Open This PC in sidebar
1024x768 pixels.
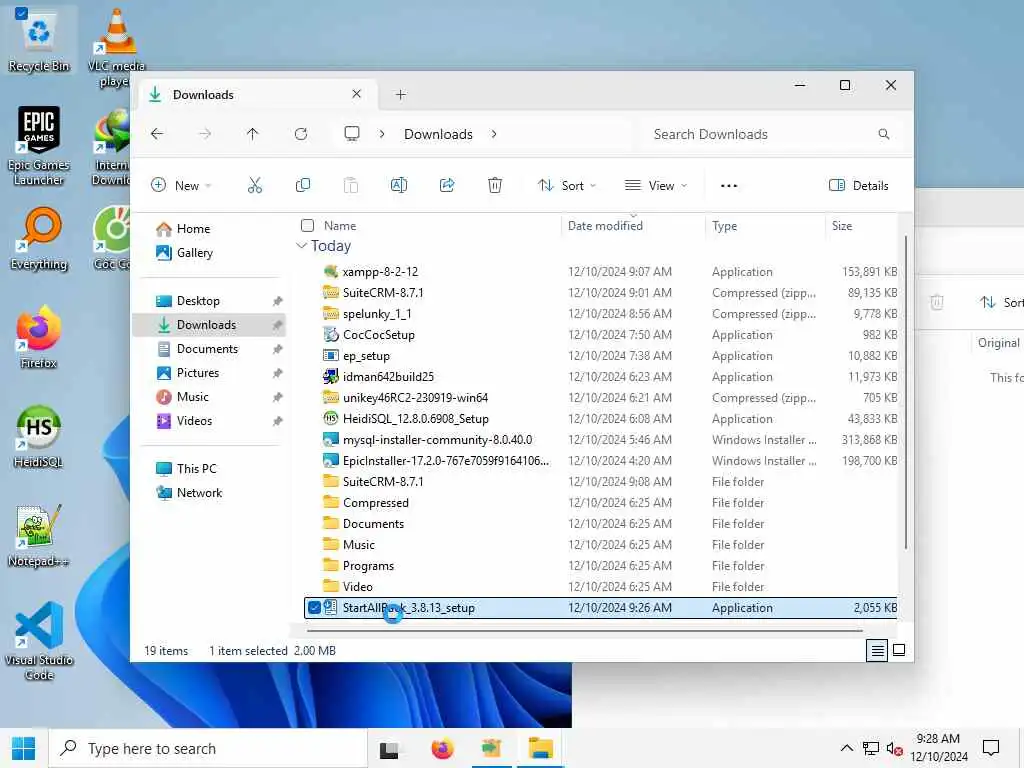point(197,468)
